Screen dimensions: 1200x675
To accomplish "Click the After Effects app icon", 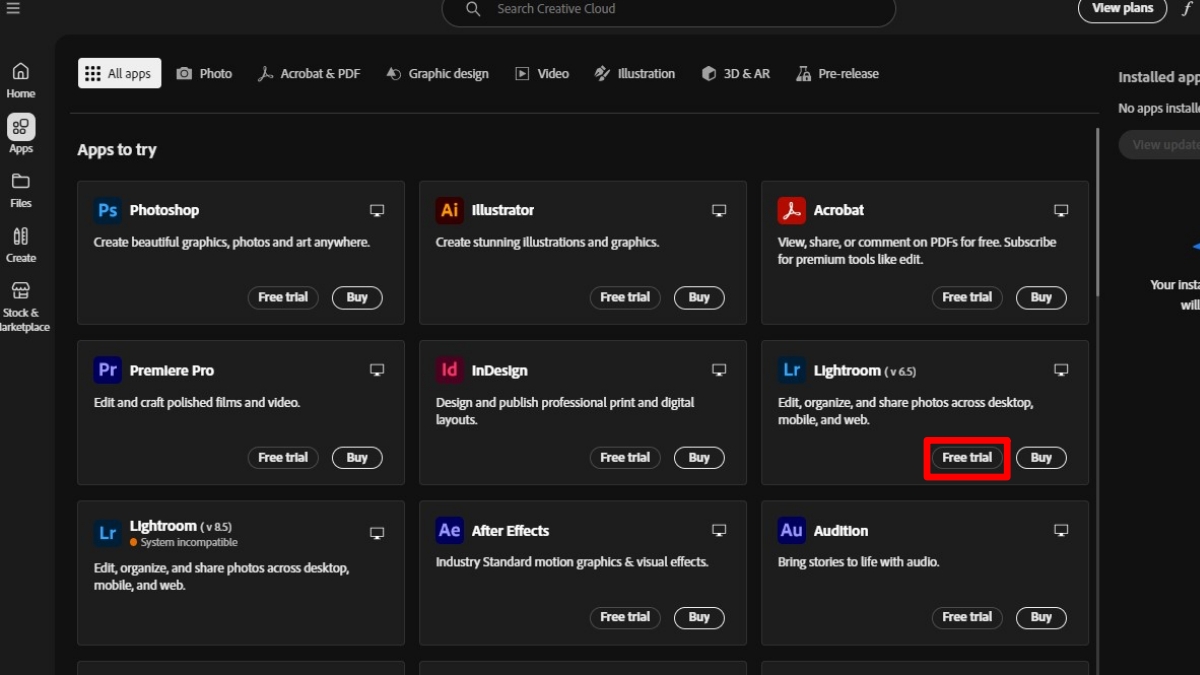I will (449, 530).
